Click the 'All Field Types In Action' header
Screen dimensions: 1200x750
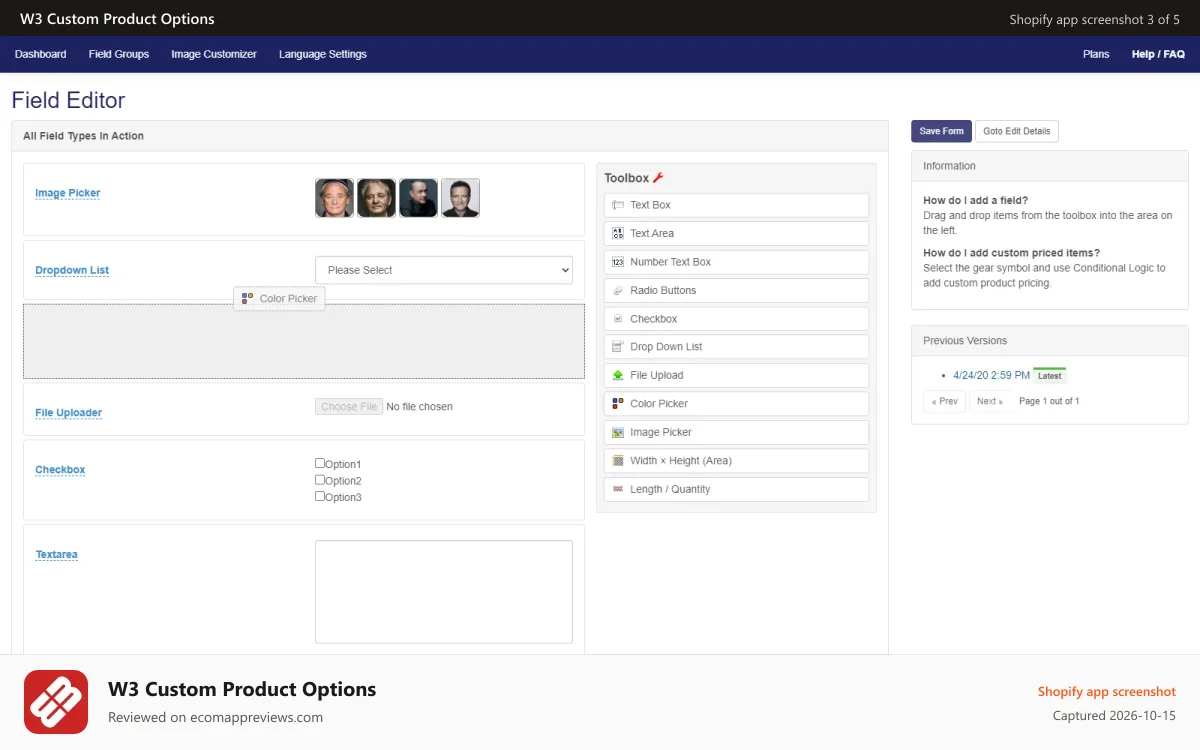click(x=83, y=136)
